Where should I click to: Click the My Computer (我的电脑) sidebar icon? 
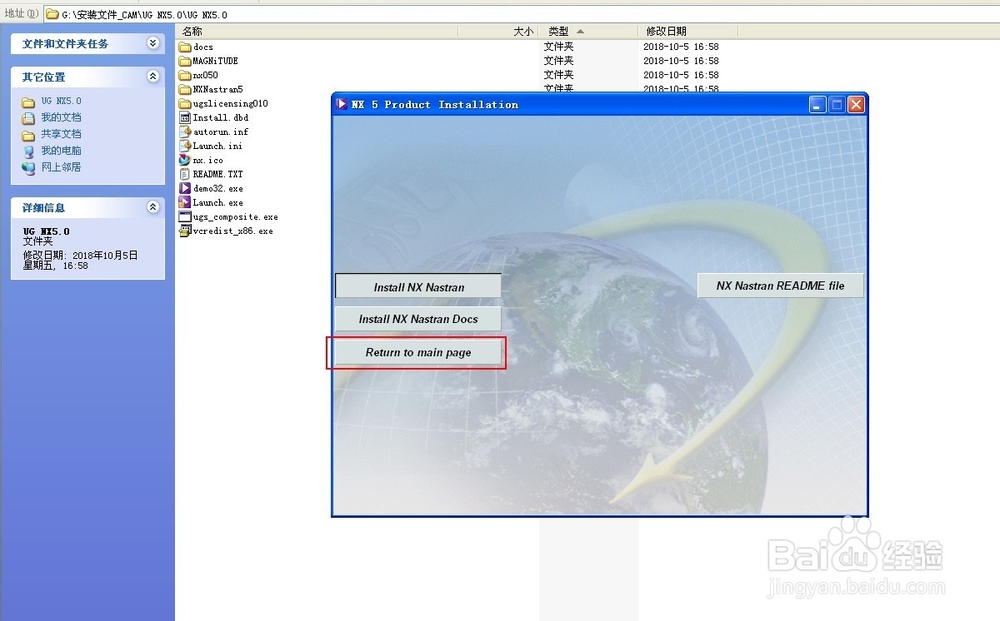click(x=28, y=152)
